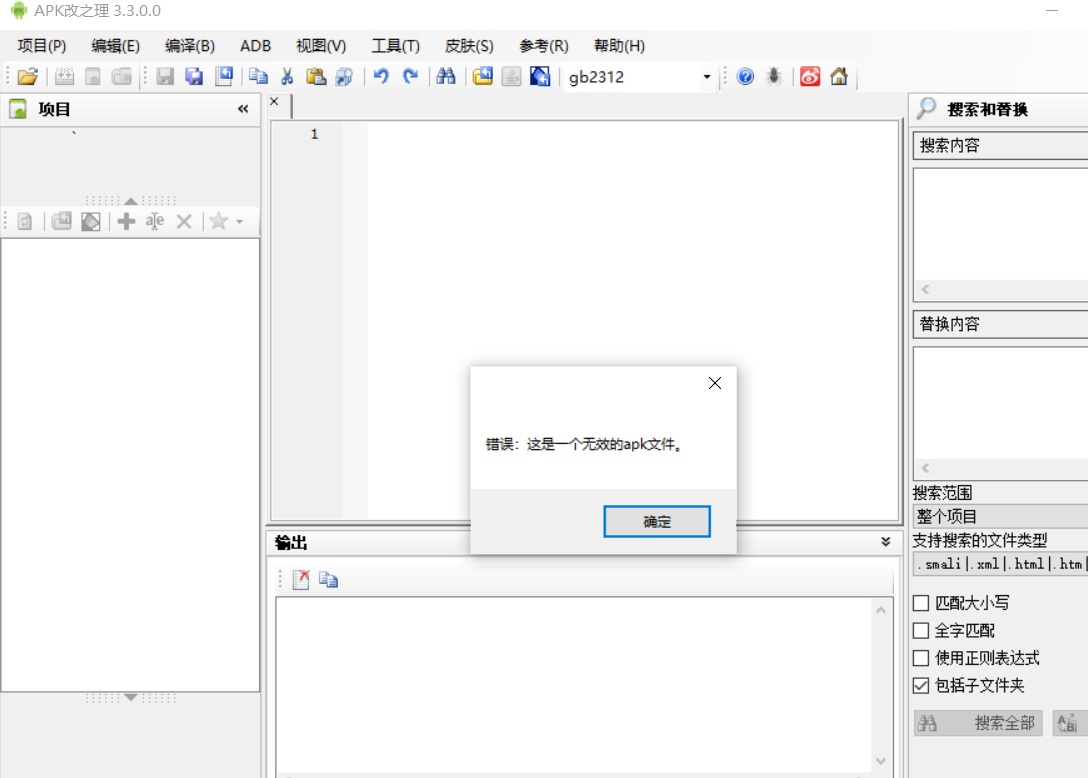1088x778 pixels.
Task: Enable the 匹配大小写 checkbox
Action: tap(921, 603)
